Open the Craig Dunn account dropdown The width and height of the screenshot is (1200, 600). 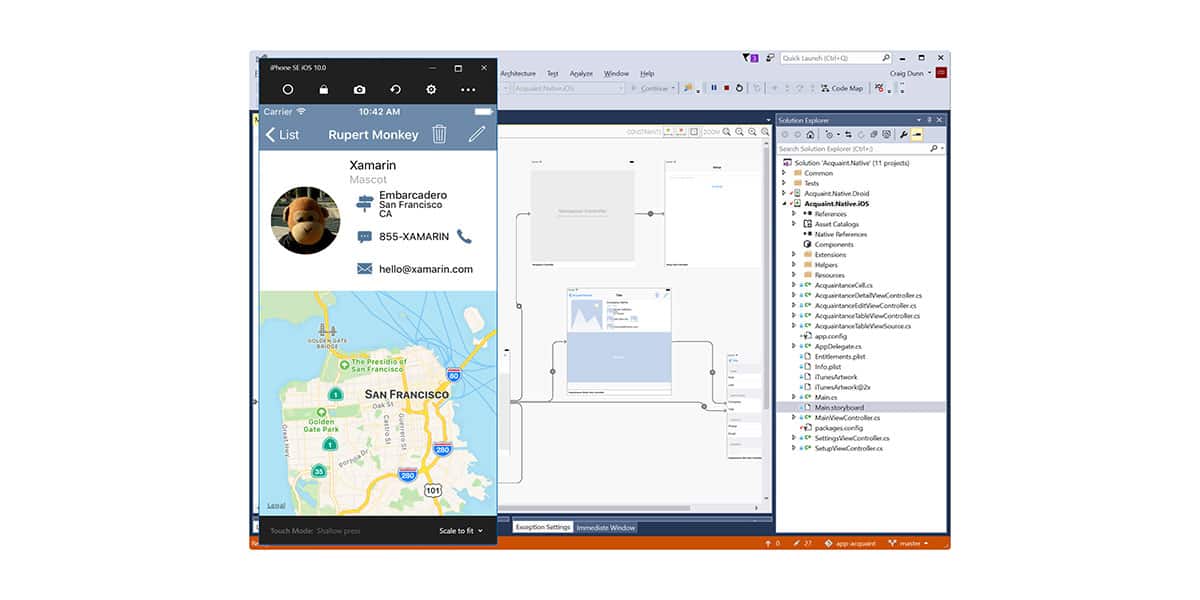click(x=911, y=73)
